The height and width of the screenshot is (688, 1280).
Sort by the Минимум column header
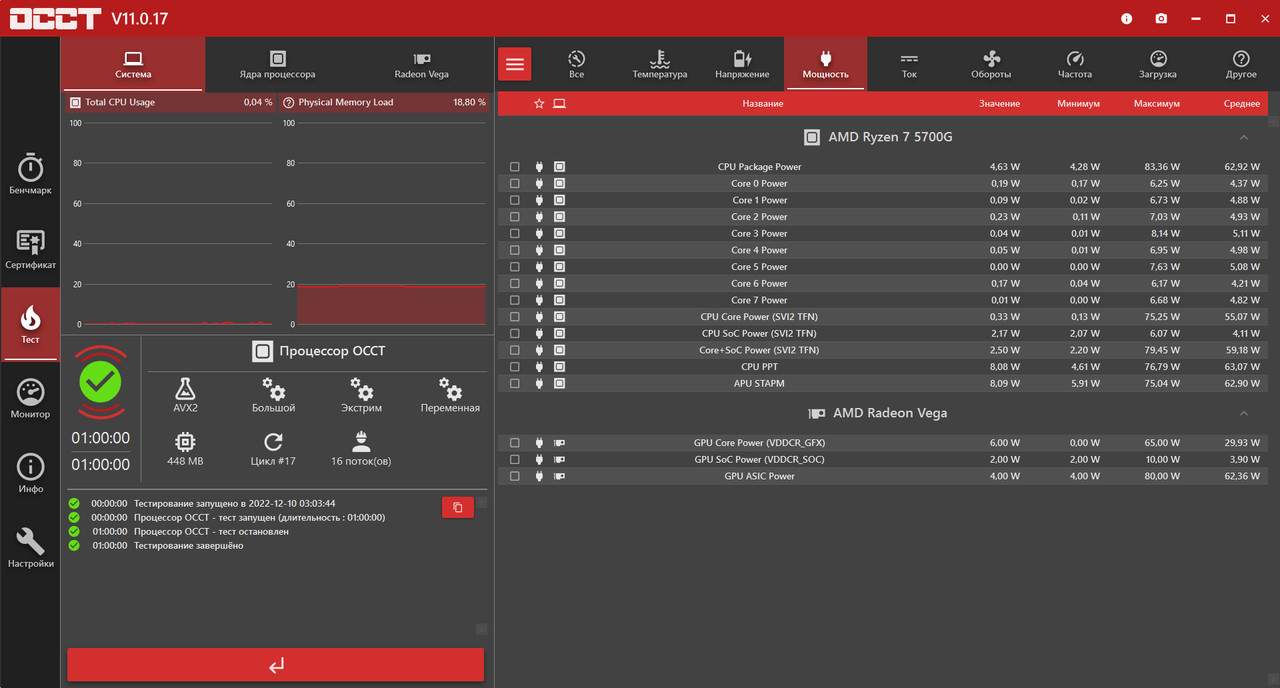(x=1078, y=103)
